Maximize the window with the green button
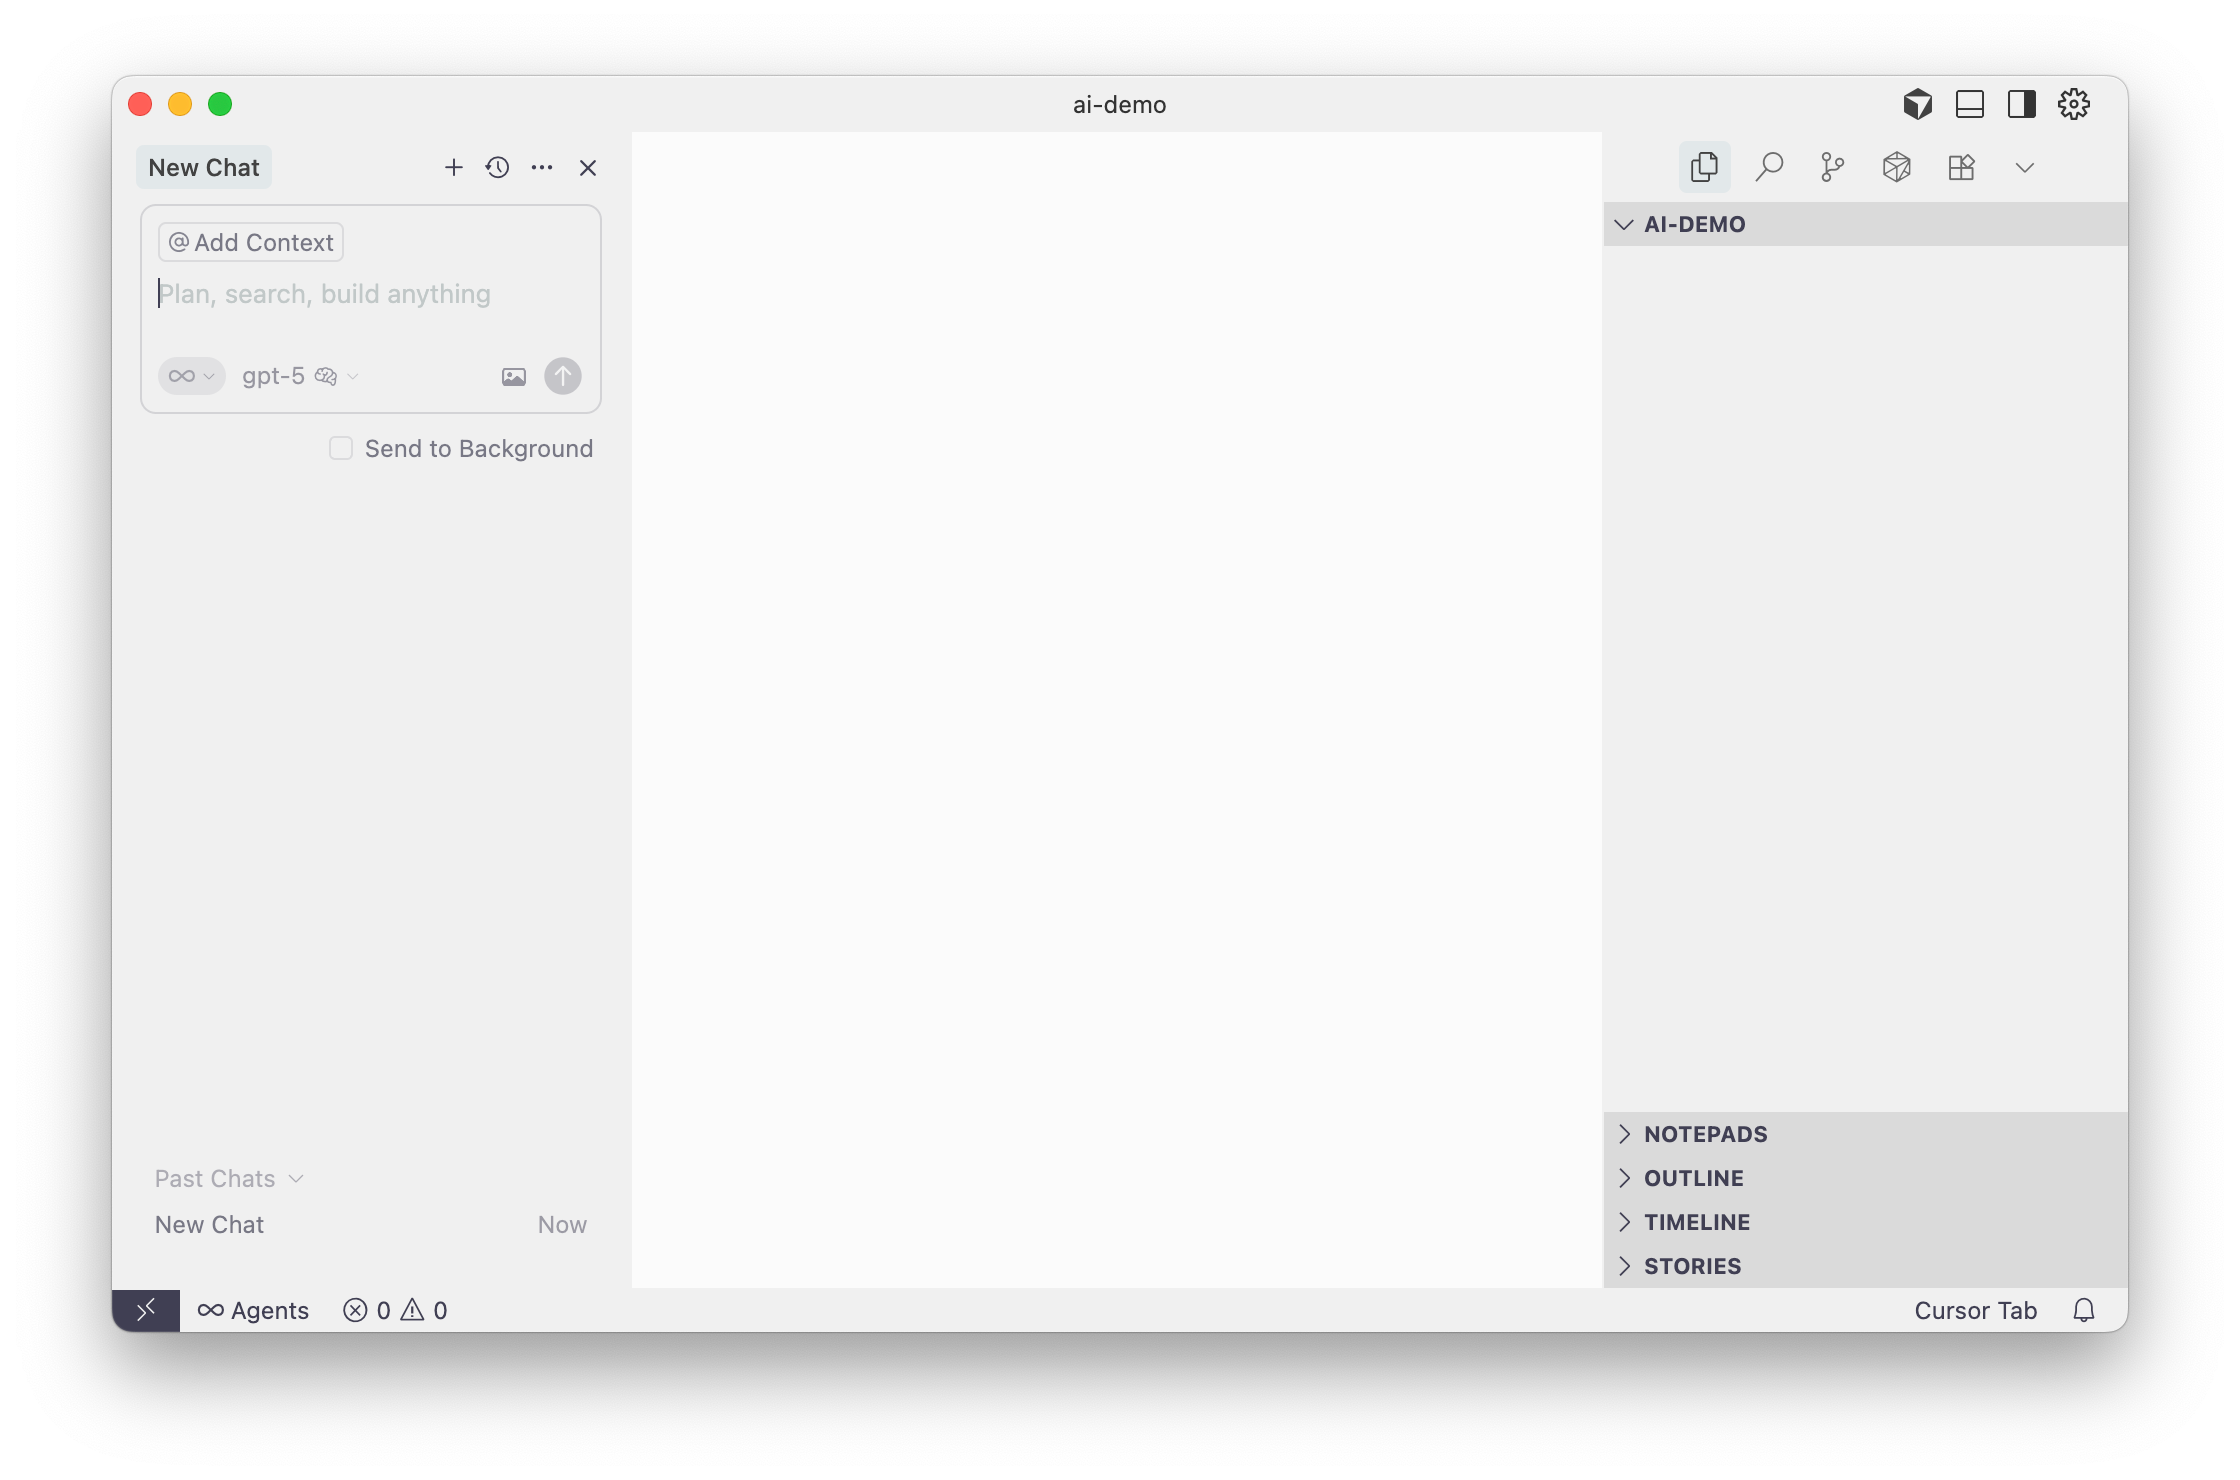The height and width of the screenshot is (1480, 2240). tap(220, 104)
